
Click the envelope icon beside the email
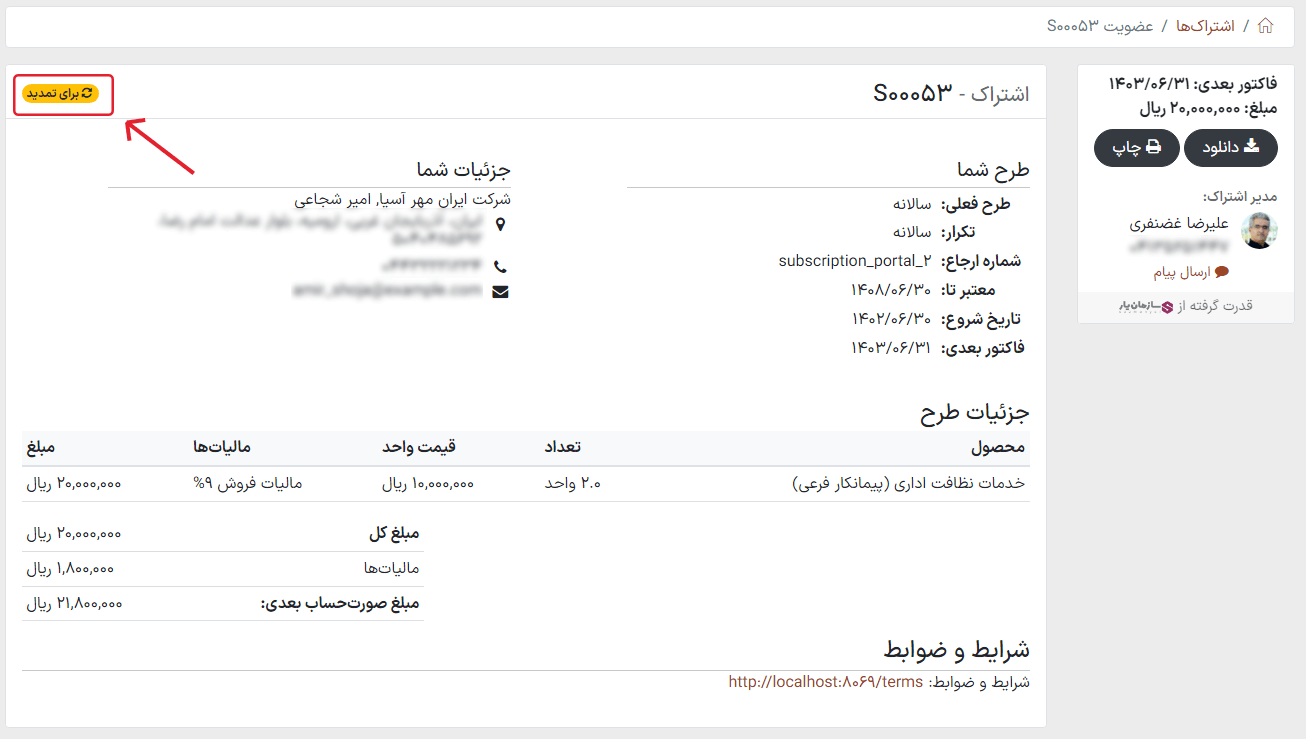(x=501, y=291)
